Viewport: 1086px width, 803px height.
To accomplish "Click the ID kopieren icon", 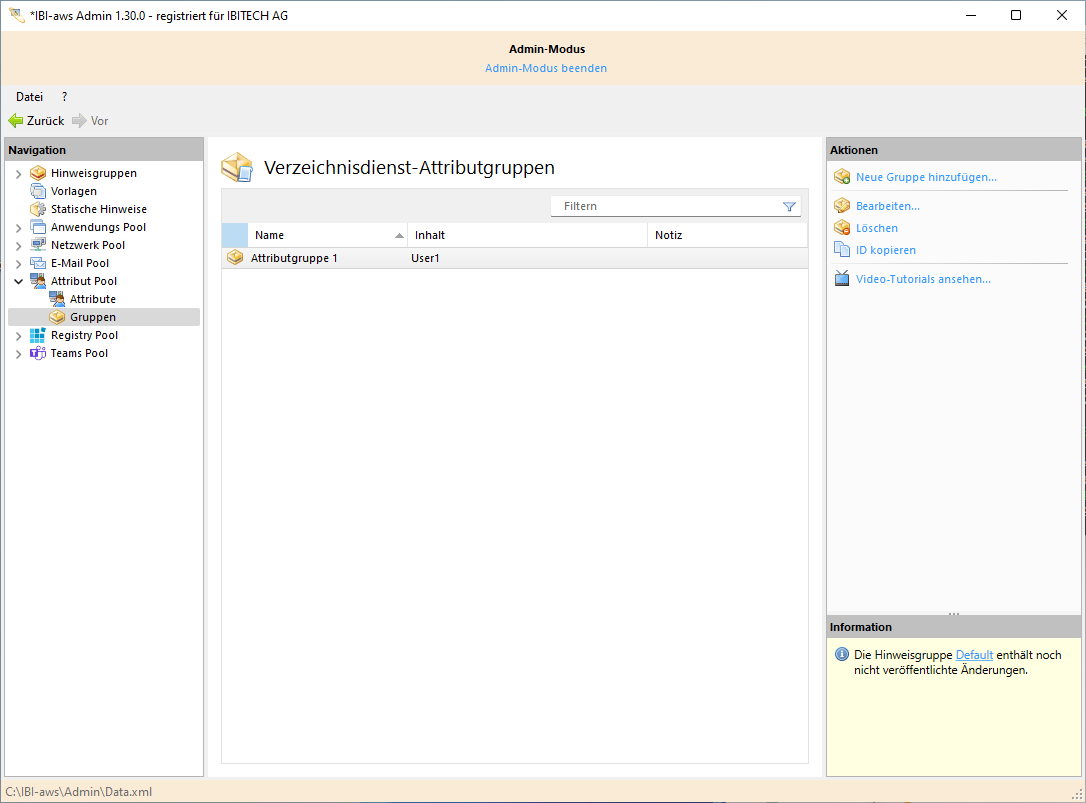I will [x=841, y=250].
